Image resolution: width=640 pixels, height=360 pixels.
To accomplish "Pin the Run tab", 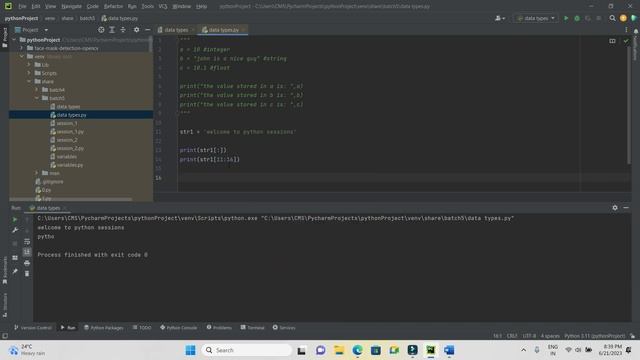I will point(15,271).
